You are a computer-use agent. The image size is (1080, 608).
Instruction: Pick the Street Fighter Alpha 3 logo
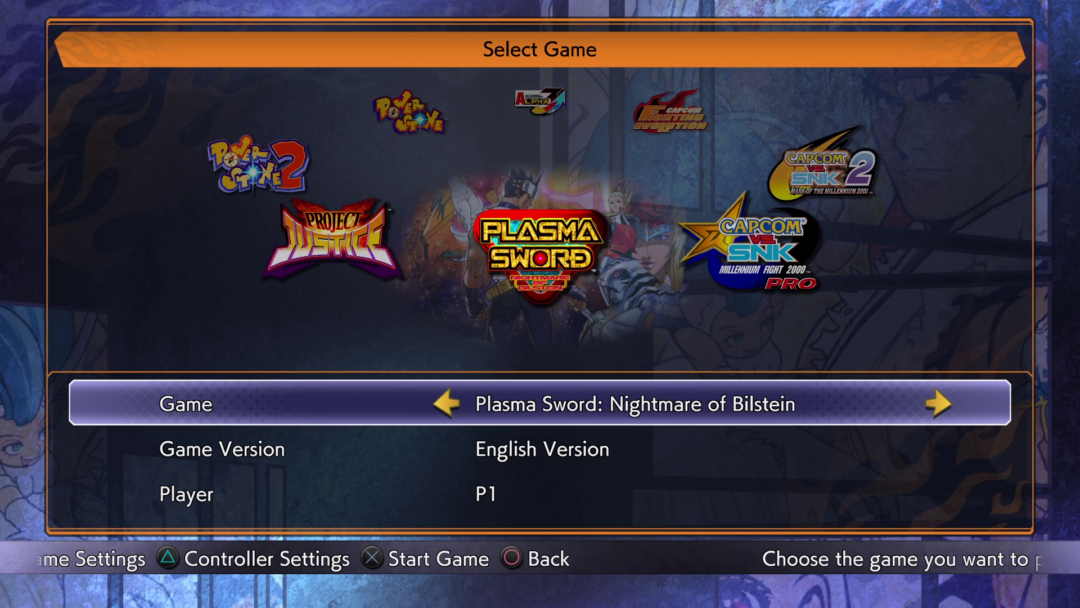540,101
